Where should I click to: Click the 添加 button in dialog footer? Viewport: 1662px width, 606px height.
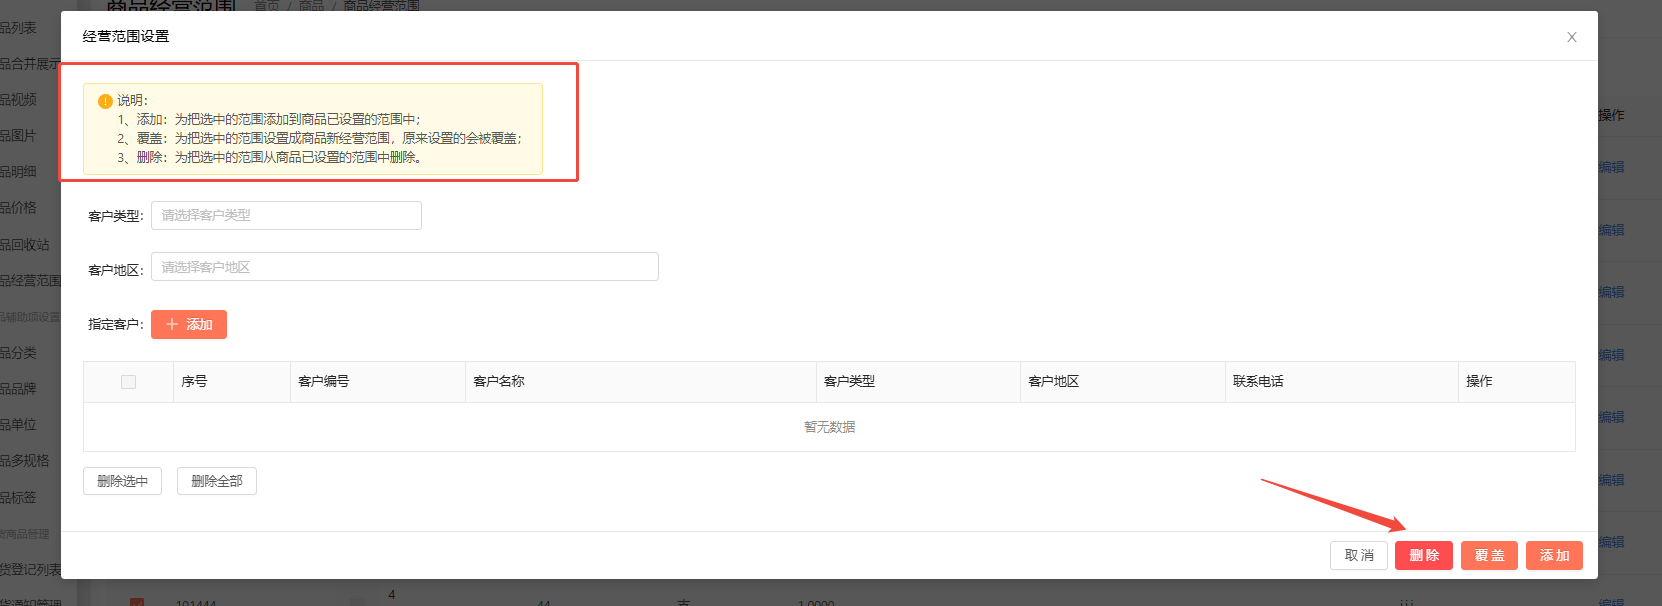1554,555
